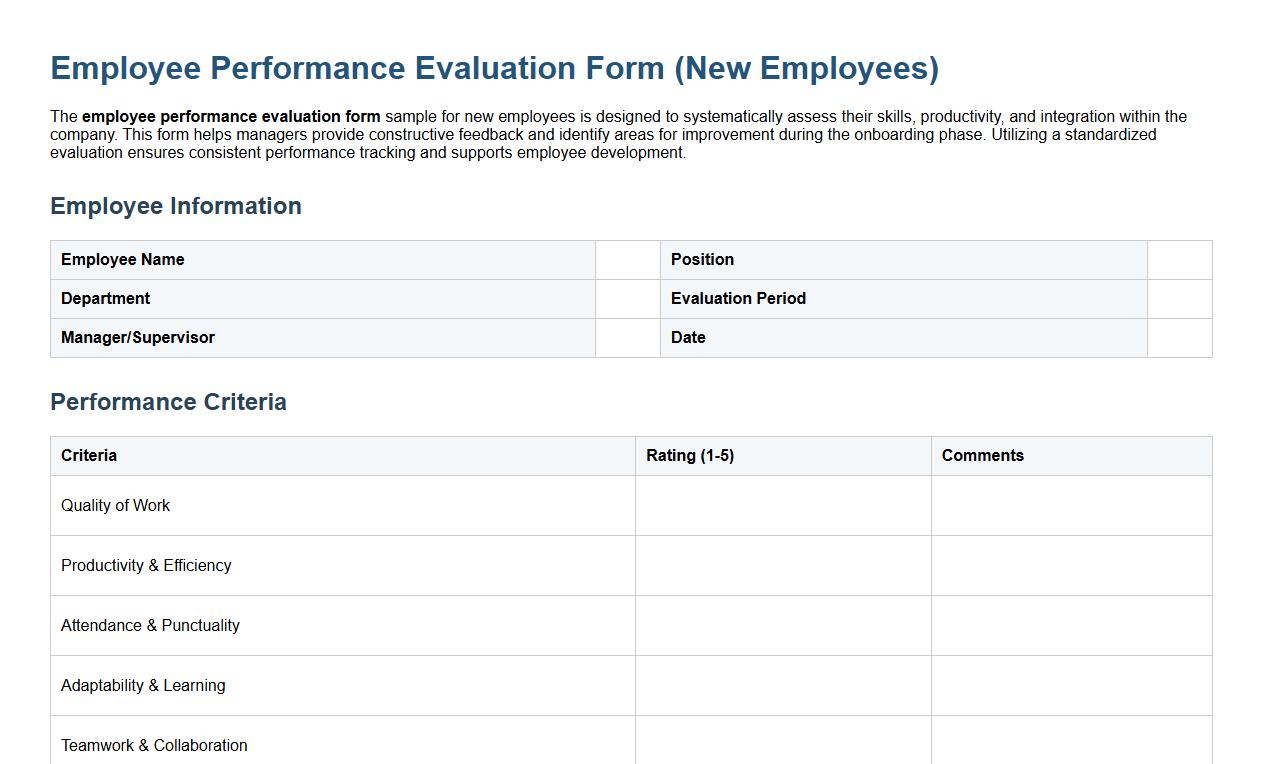Select the Rating cell for Quality of Work
Viewport: 1263px width, 764px height.
(783, 505)
